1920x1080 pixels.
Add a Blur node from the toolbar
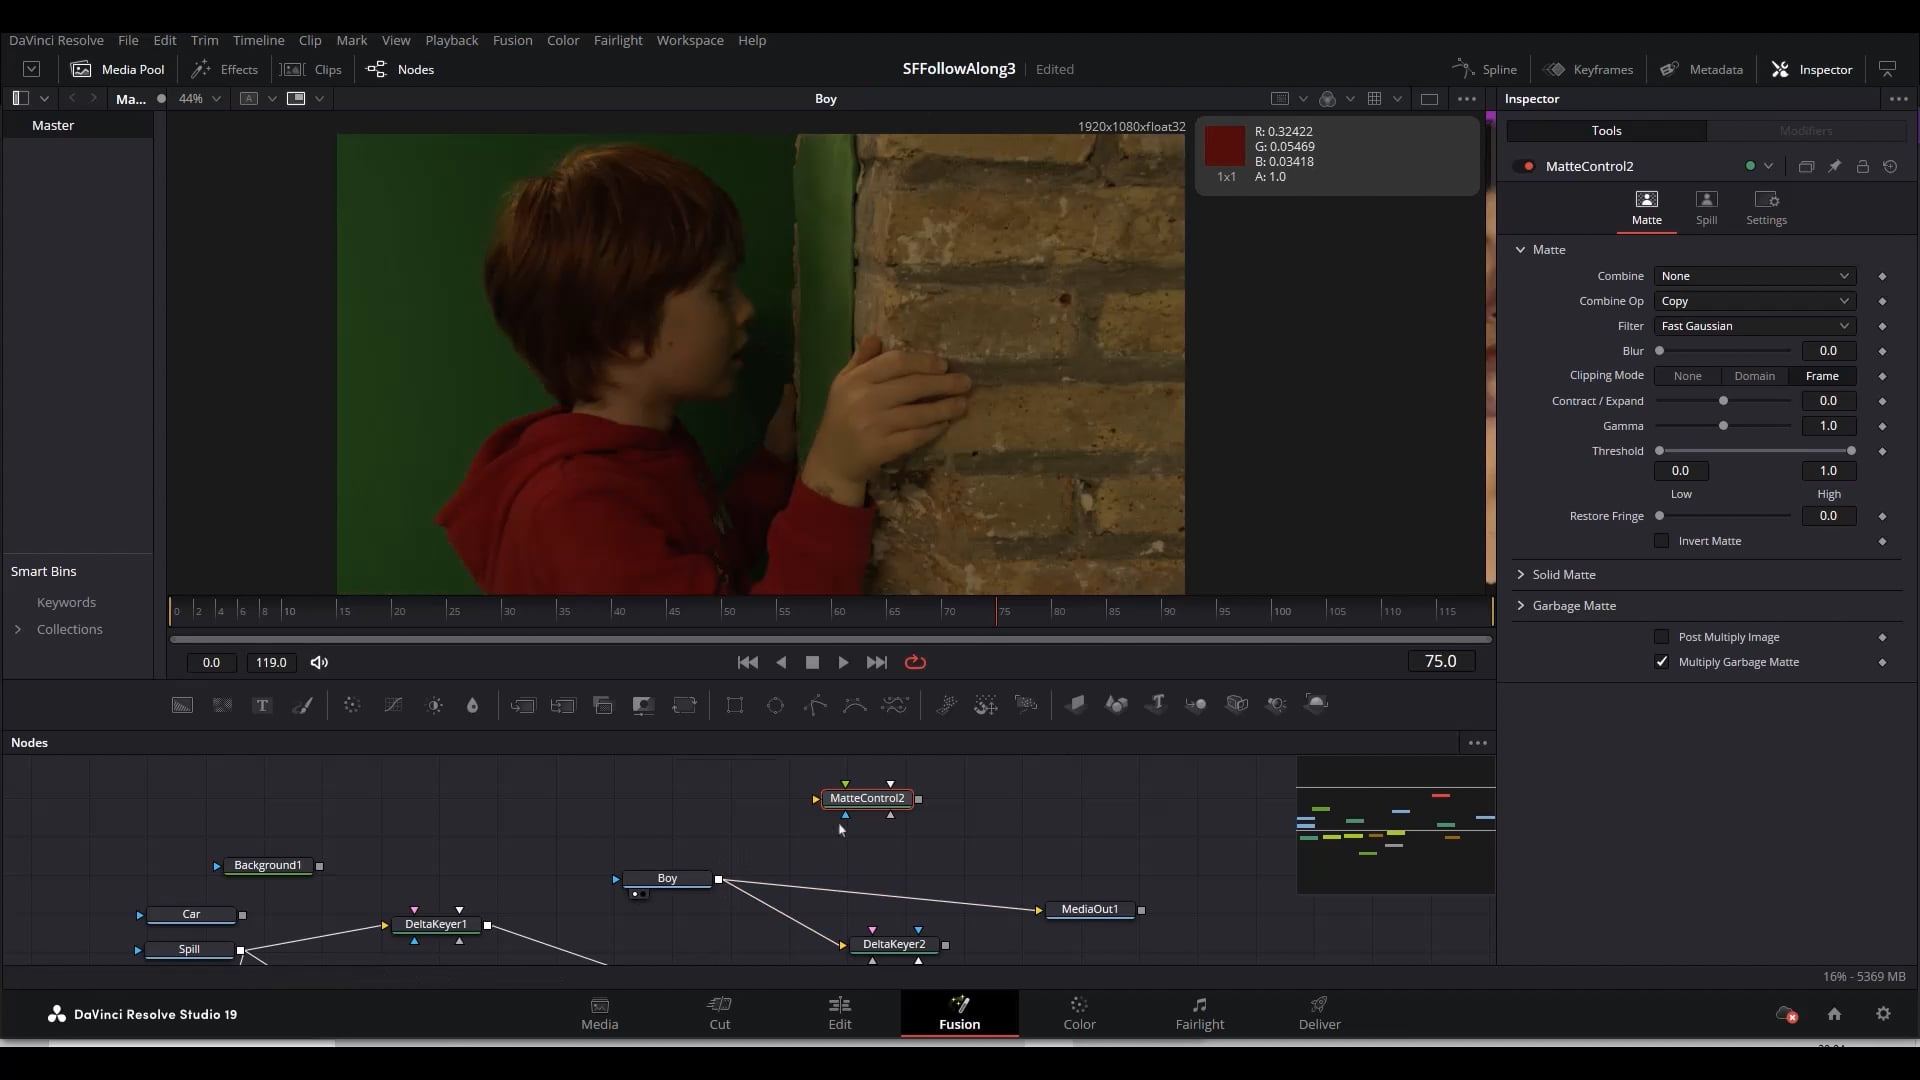472,705
